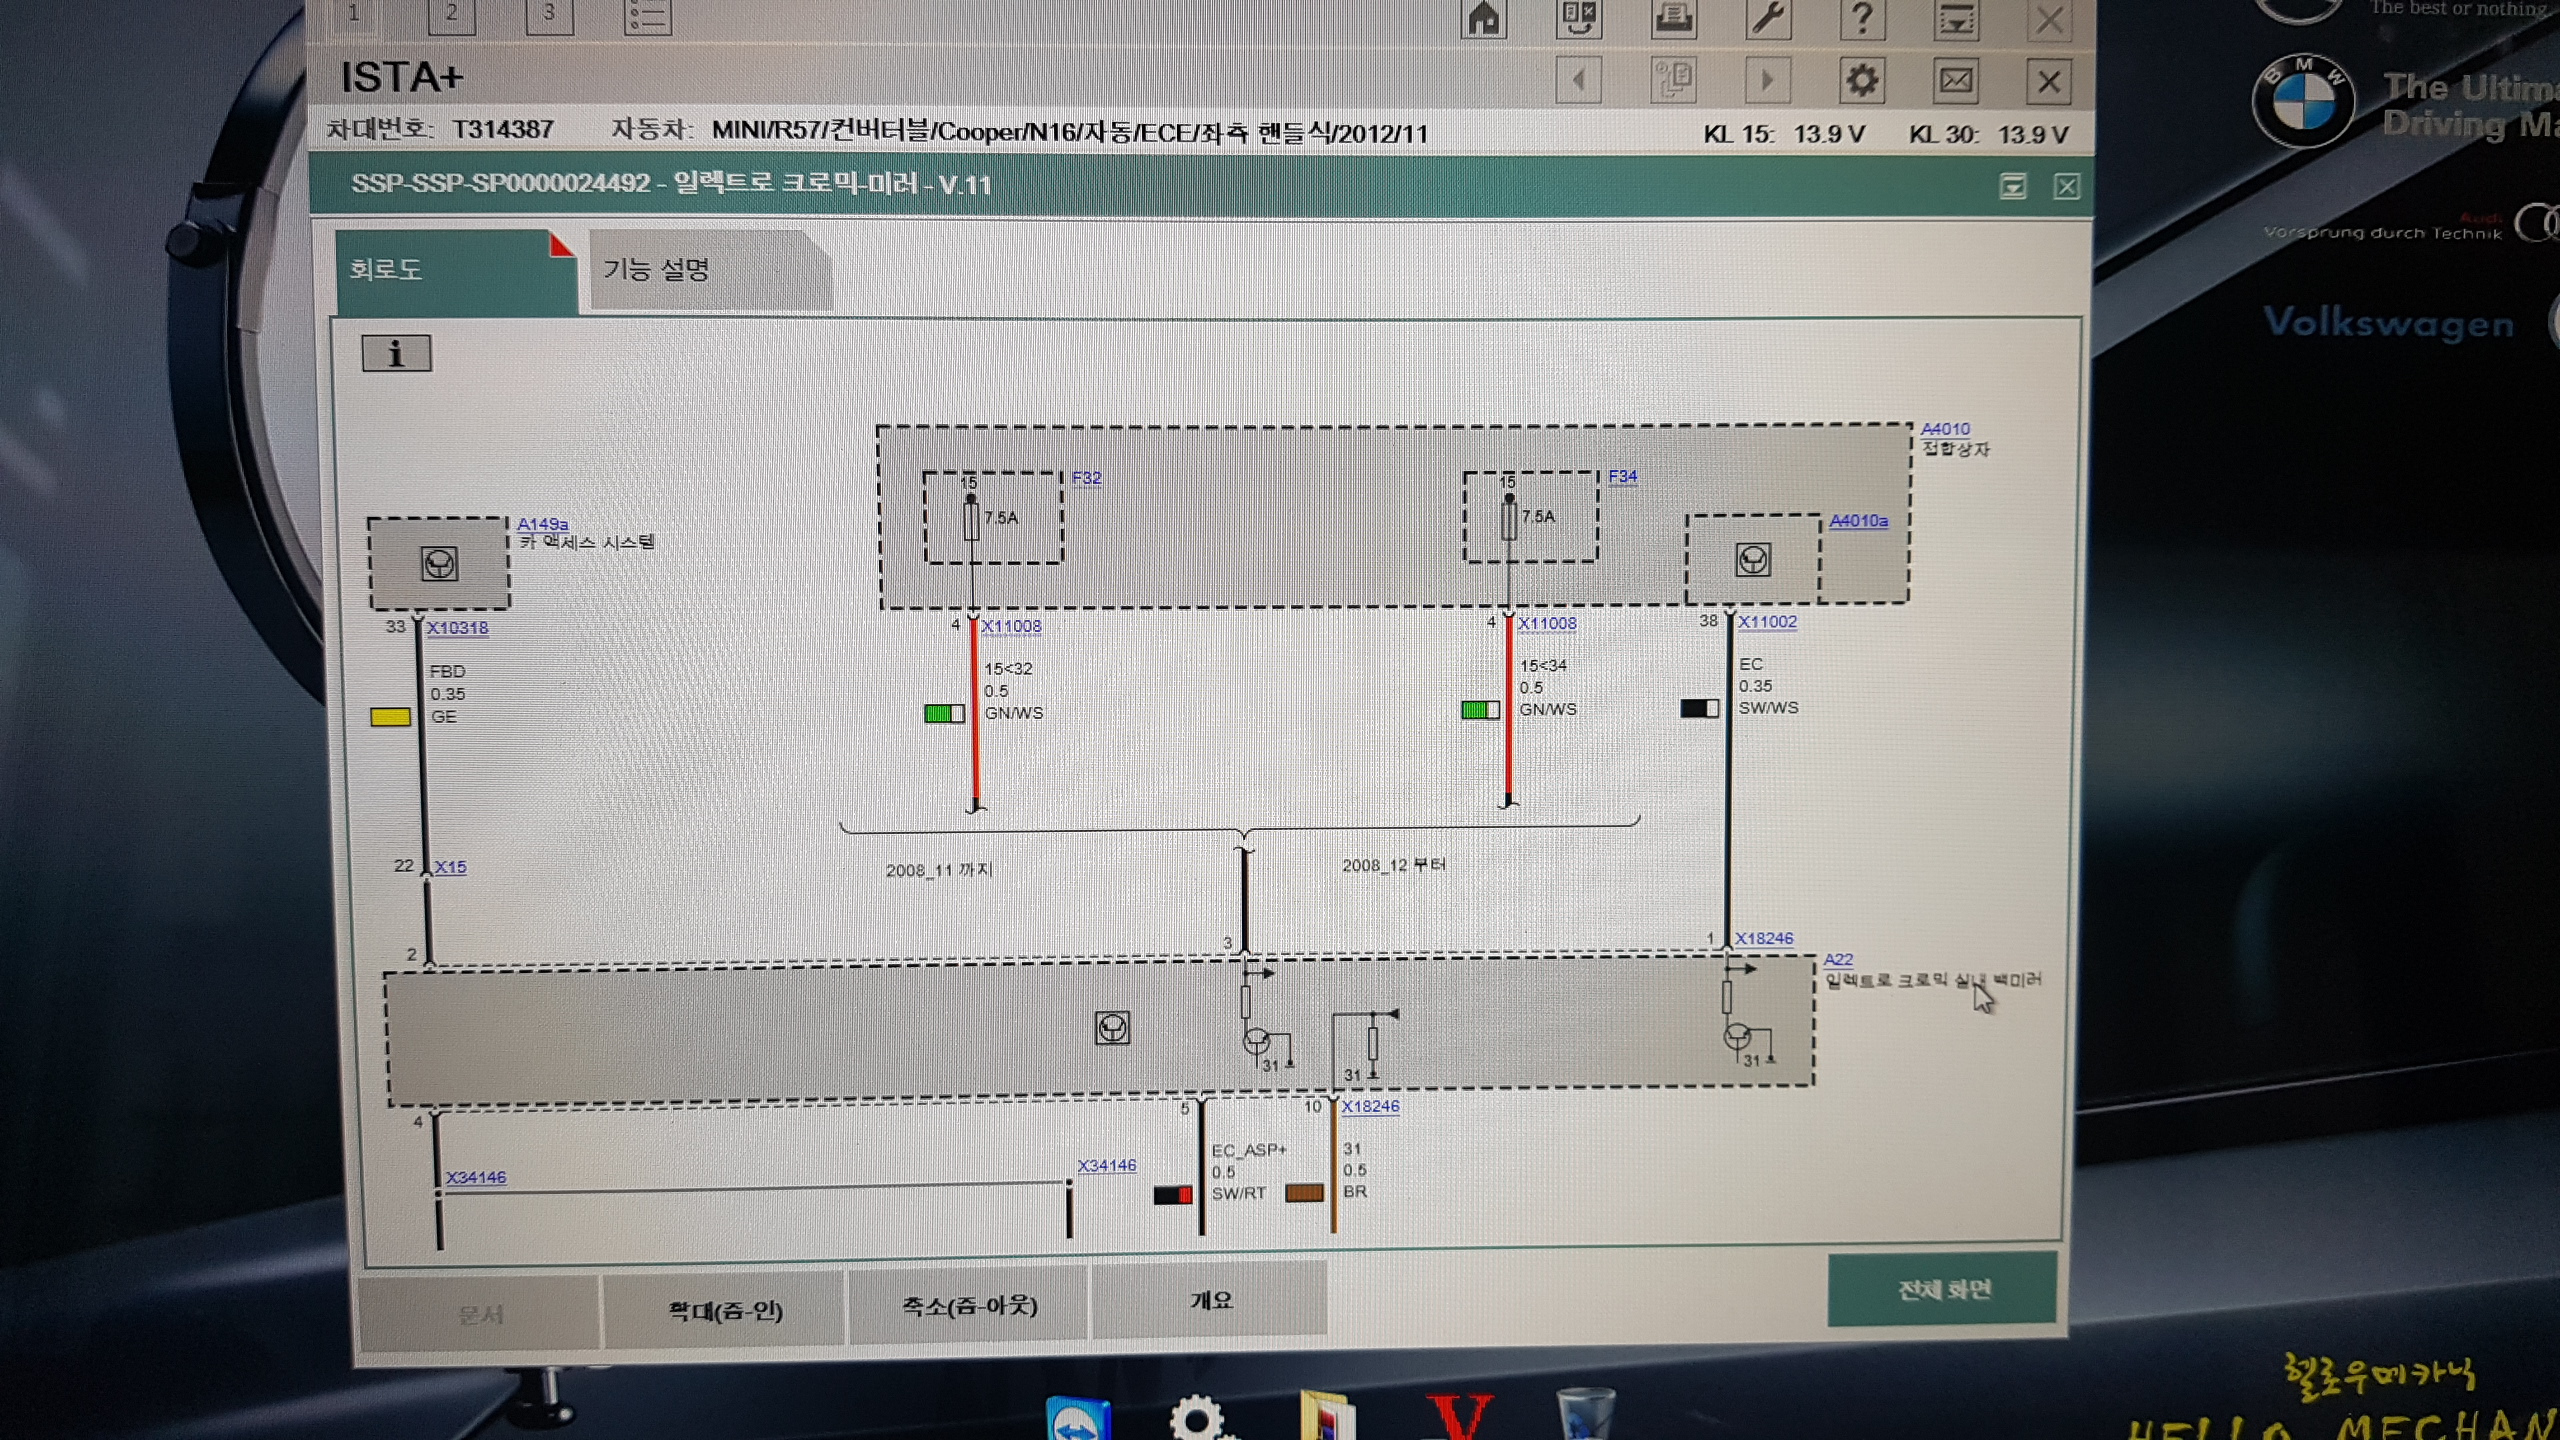2560x1440 pixels.
Task: Click the forward navigation arrow icon
Action: tap(1766, 81)
